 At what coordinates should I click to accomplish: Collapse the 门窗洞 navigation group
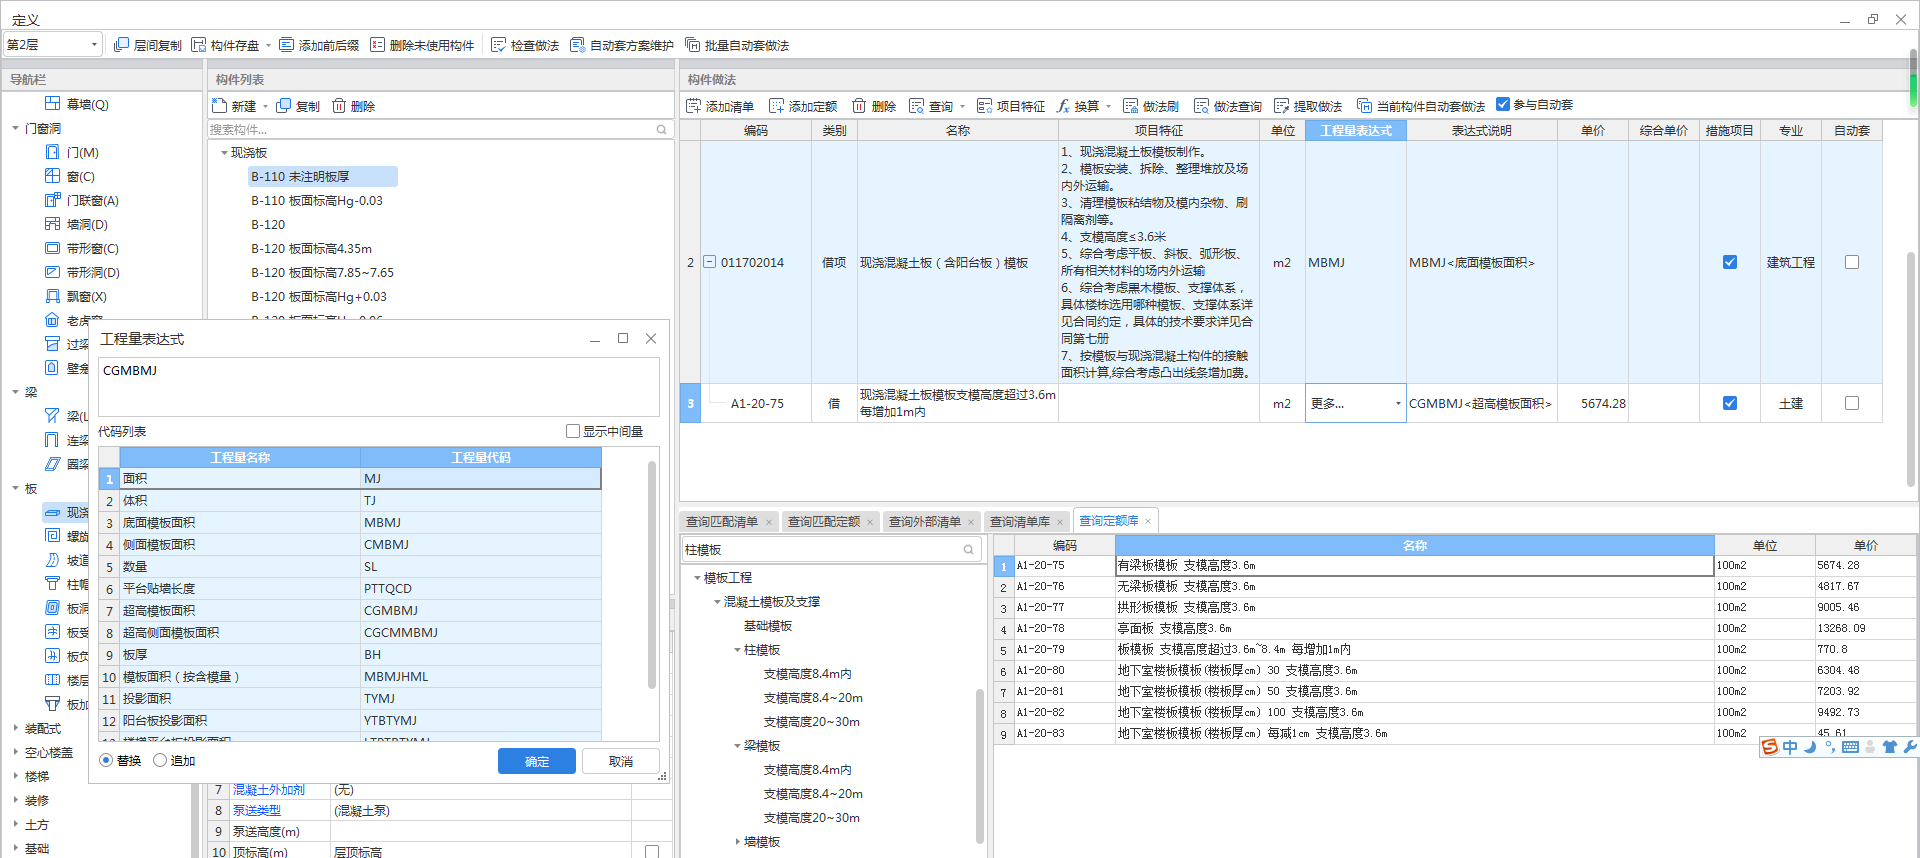click(x=16, y=128)
